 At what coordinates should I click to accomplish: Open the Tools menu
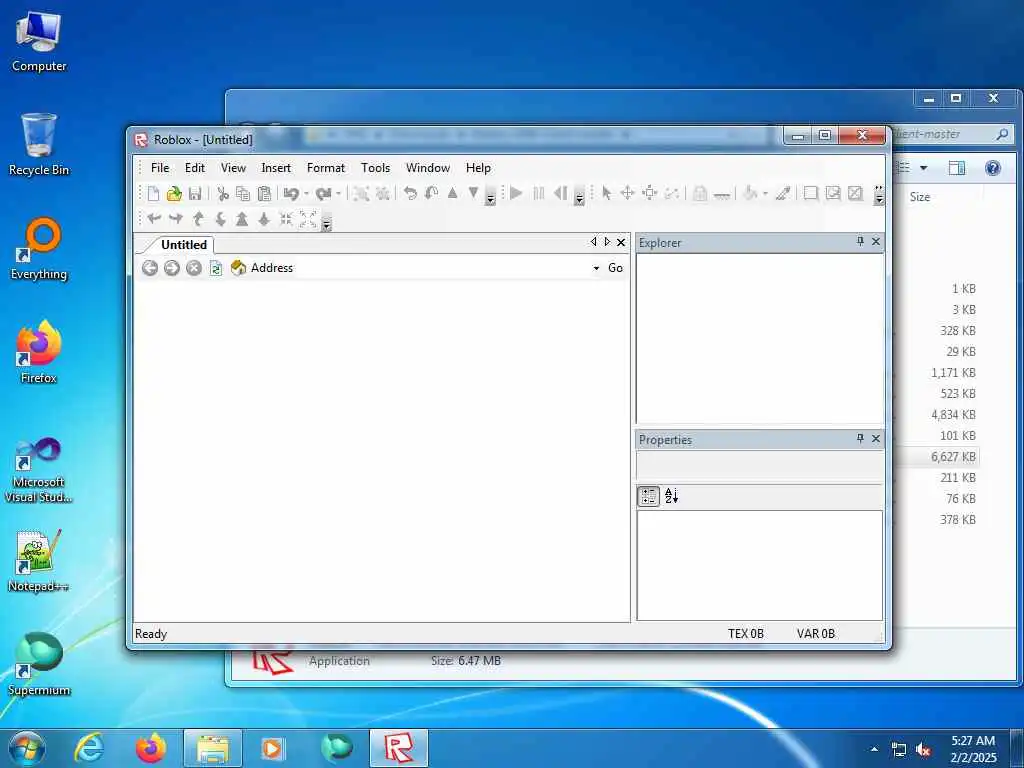tap(376, 168)
